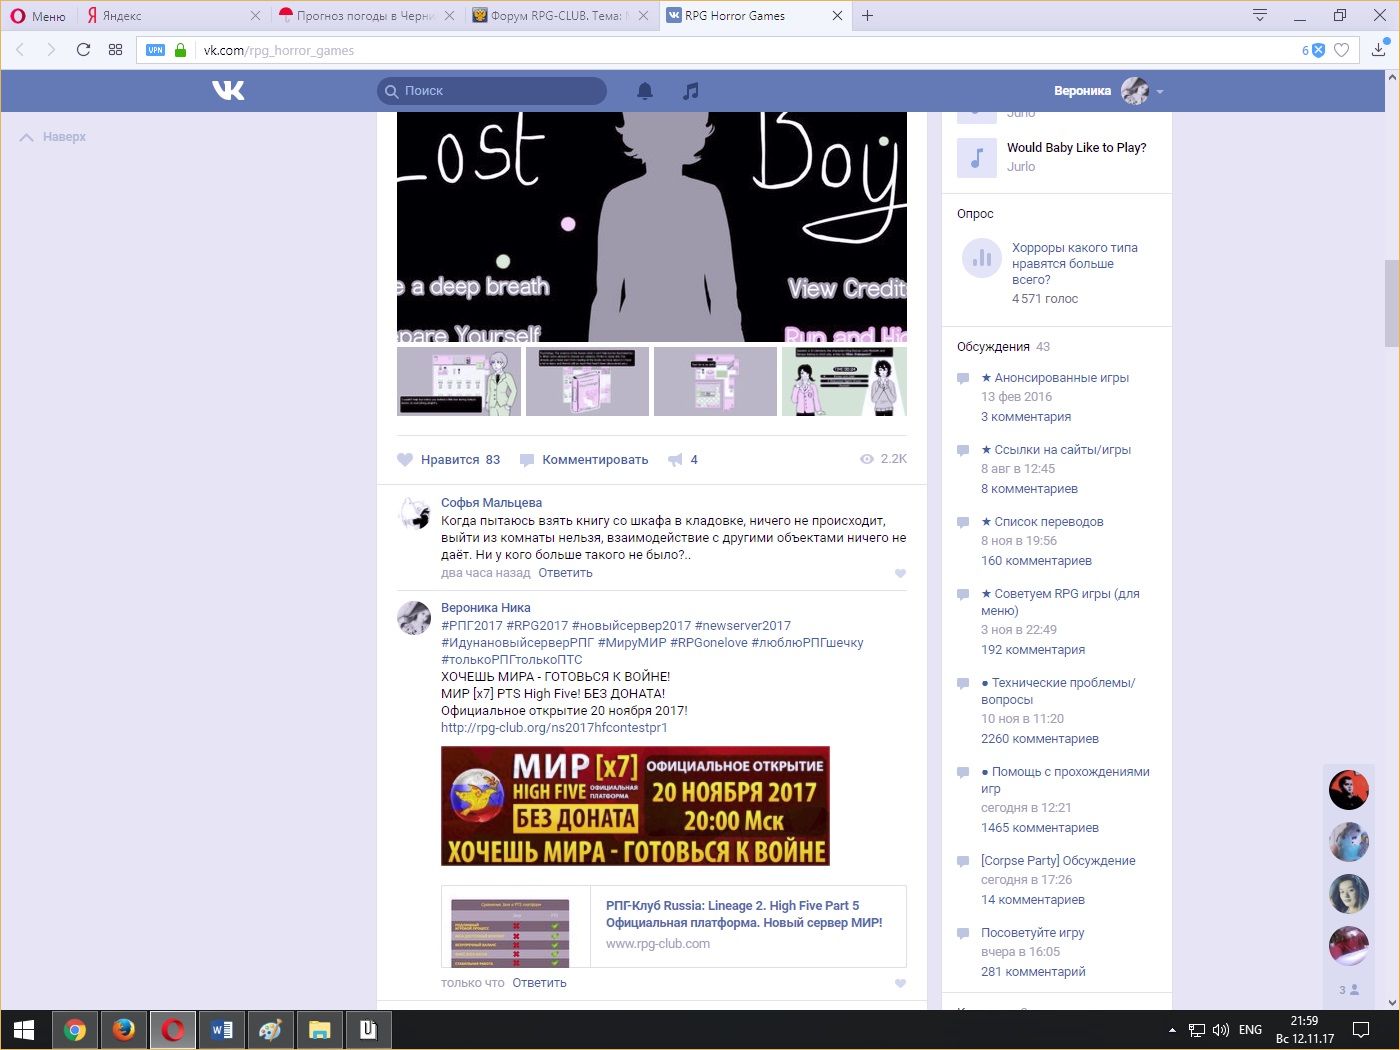Open poll Хорроры какого типа нравятся

point(1074,264)
